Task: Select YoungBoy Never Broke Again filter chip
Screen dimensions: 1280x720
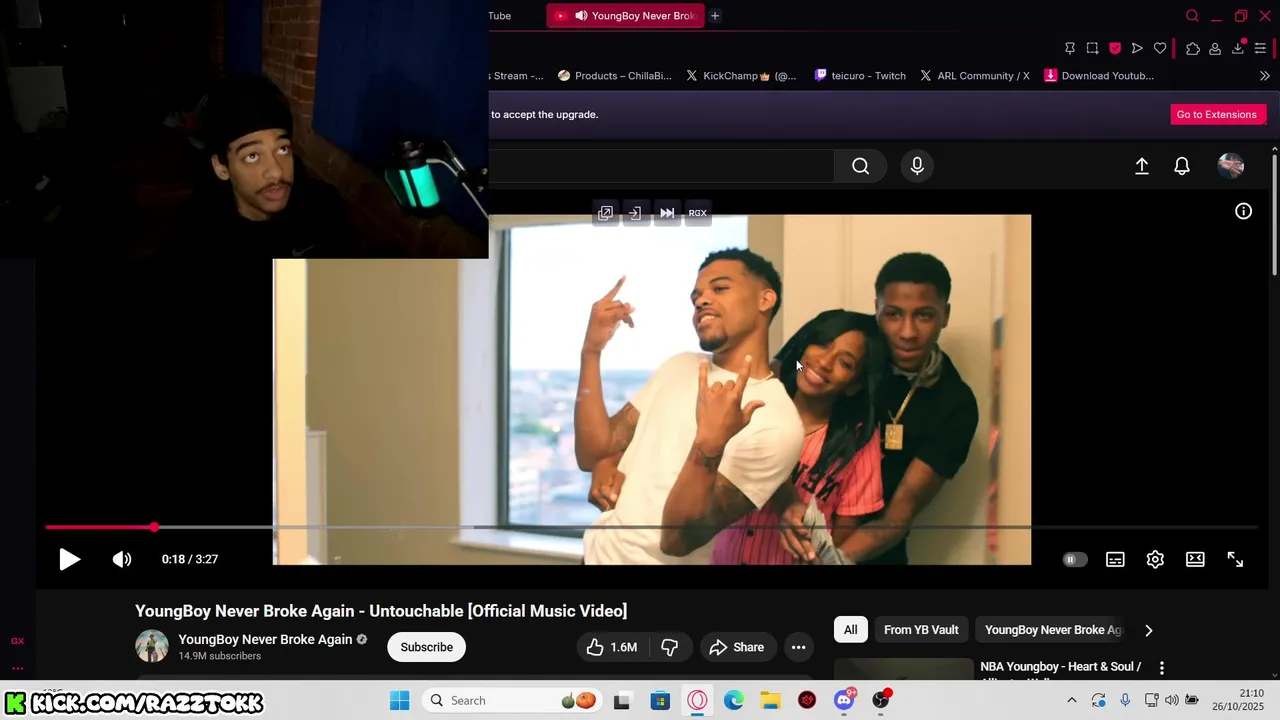Action: [1053, 630]
